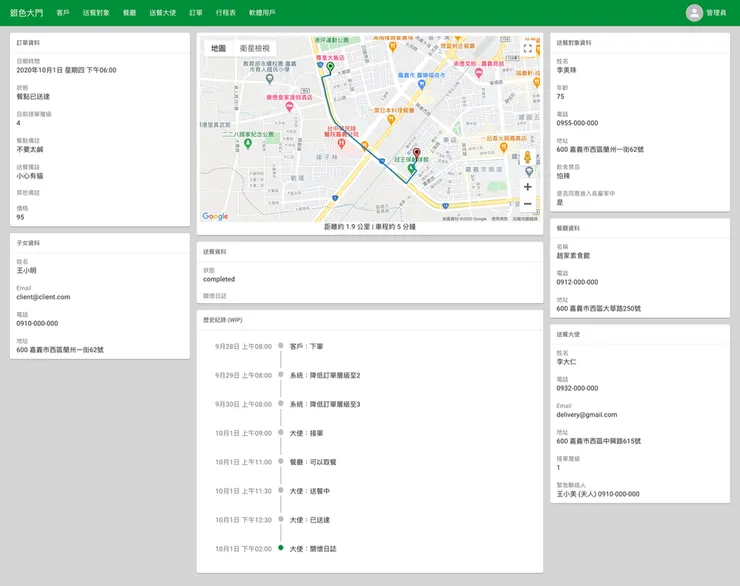Image resolution: width=740 pixels, height=586 pixels.
Task: Click the red destination pin on map
Action: coord(417,153)
